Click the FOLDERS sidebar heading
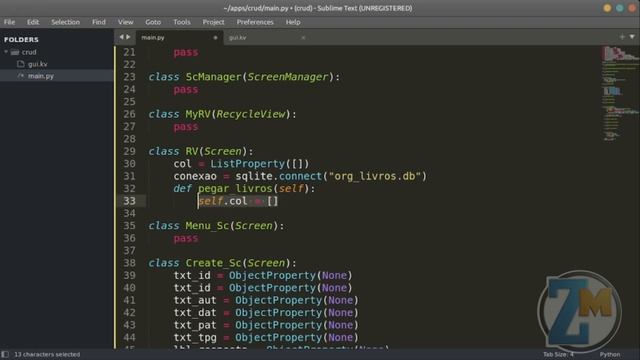Image resolution: width=640 pixels, height=360 pixels. click(x=21, y=40)
